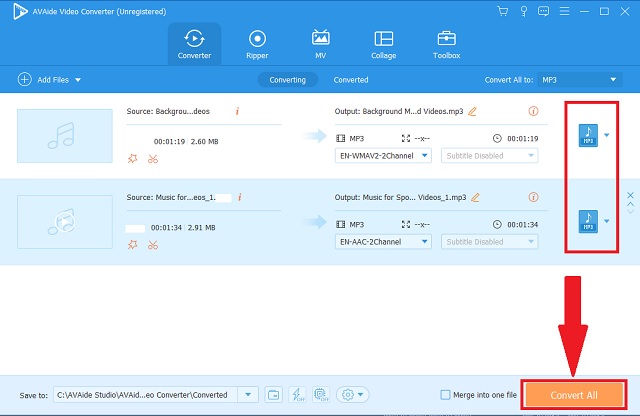
Task: Remove the Music for Sports file with X
Action: [631, 195]
